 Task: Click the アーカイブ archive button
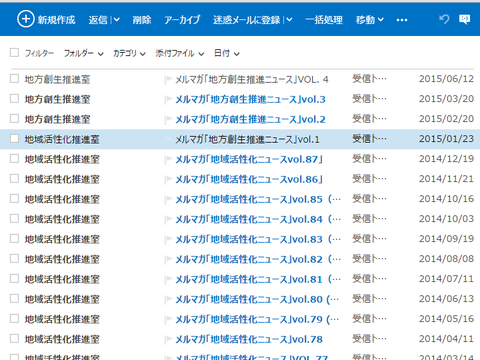(182, 20)
